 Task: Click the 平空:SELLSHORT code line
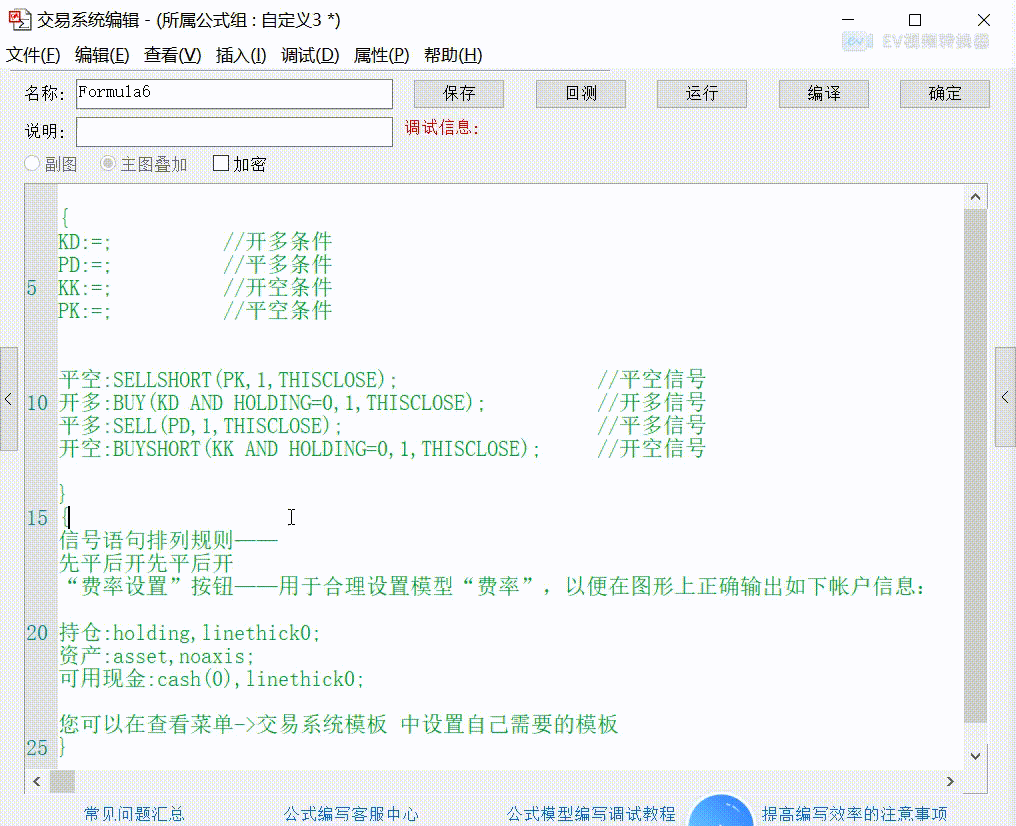[x=382, y=380]
